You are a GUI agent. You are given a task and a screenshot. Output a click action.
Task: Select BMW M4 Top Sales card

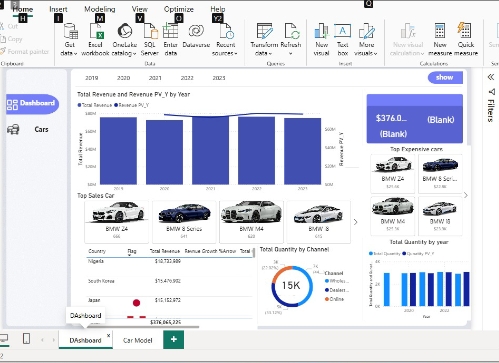pos(251,222)
